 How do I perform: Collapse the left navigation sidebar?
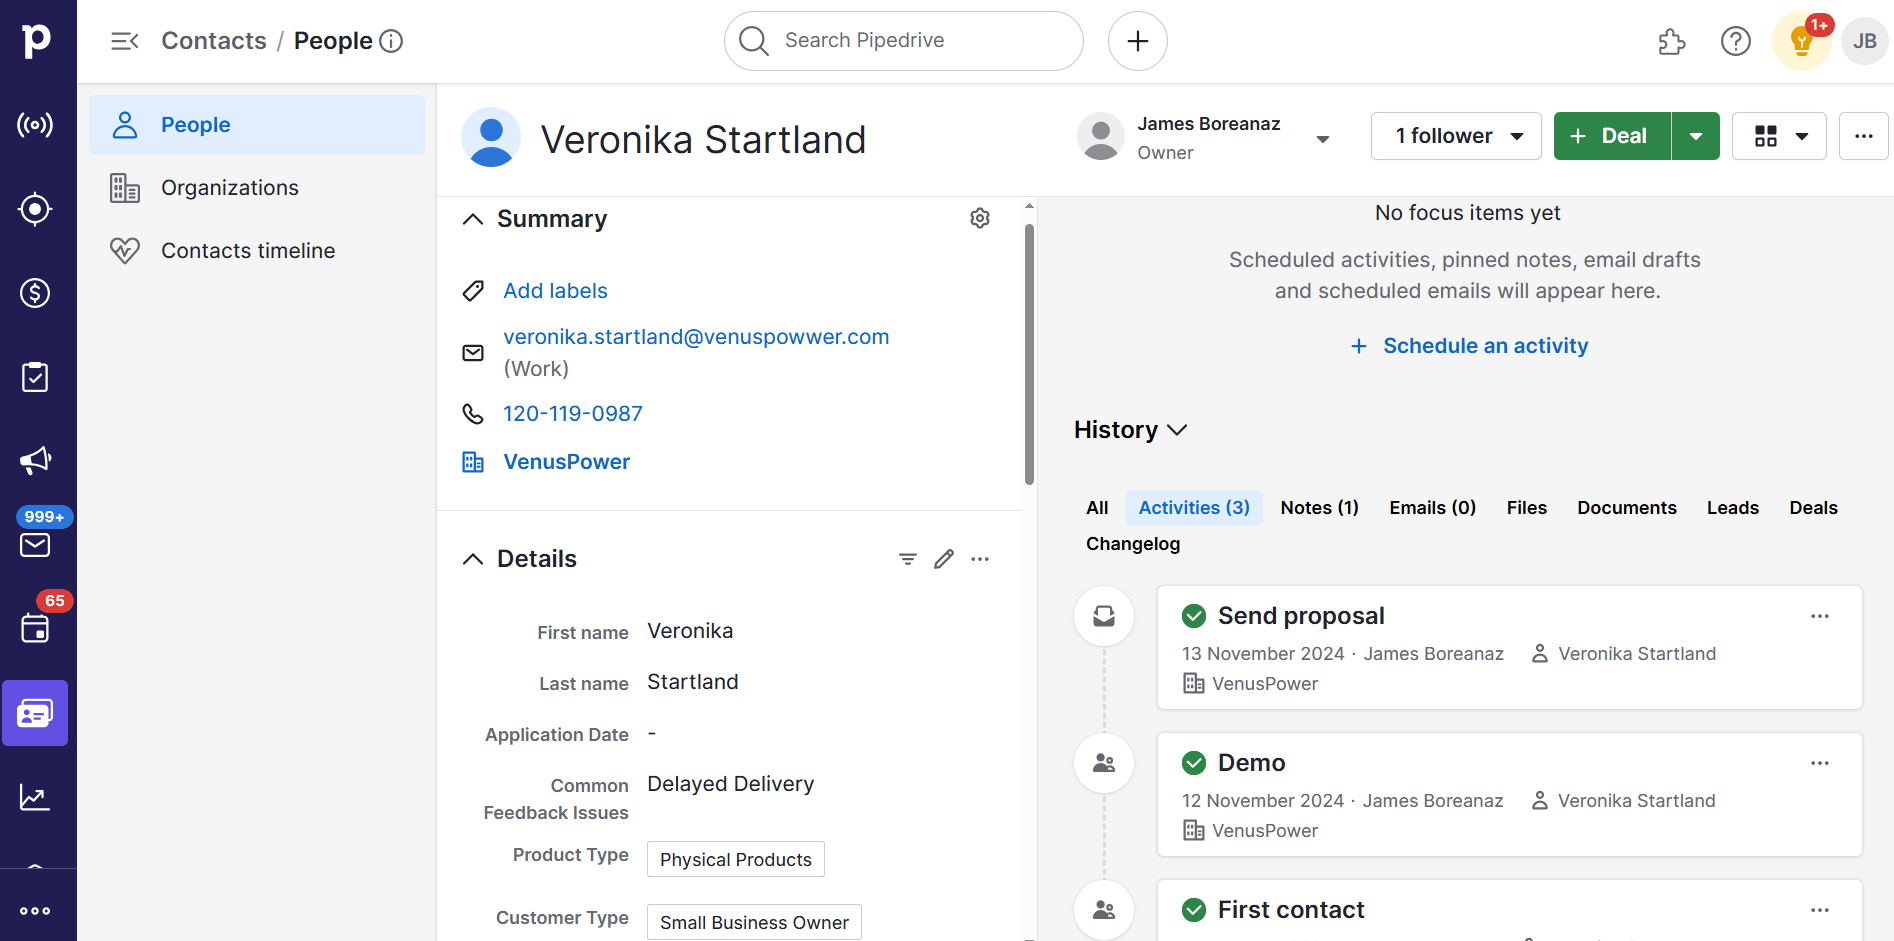tap(124, 41)
